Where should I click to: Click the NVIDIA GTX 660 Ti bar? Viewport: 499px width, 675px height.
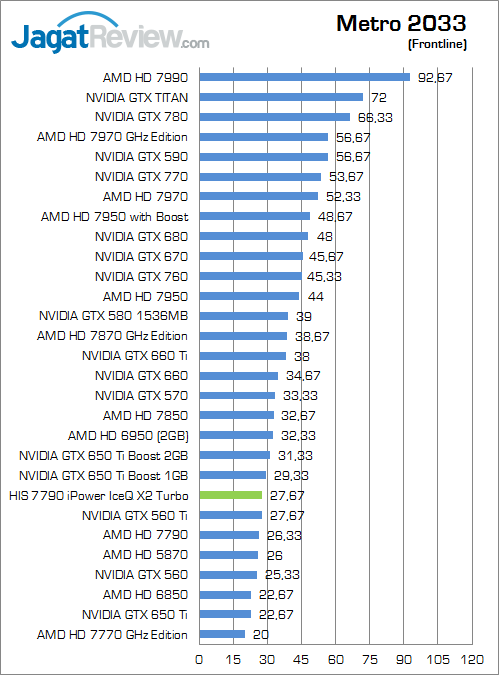[243, 356]
